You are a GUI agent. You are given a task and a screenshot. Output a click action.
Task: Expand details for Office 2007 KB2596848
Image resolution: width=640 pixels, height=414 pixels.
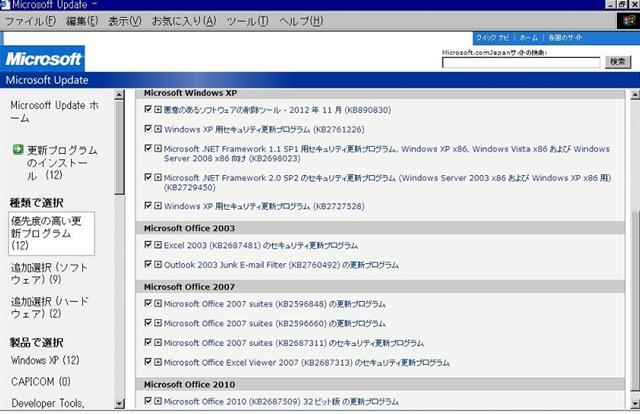(158, 303)
